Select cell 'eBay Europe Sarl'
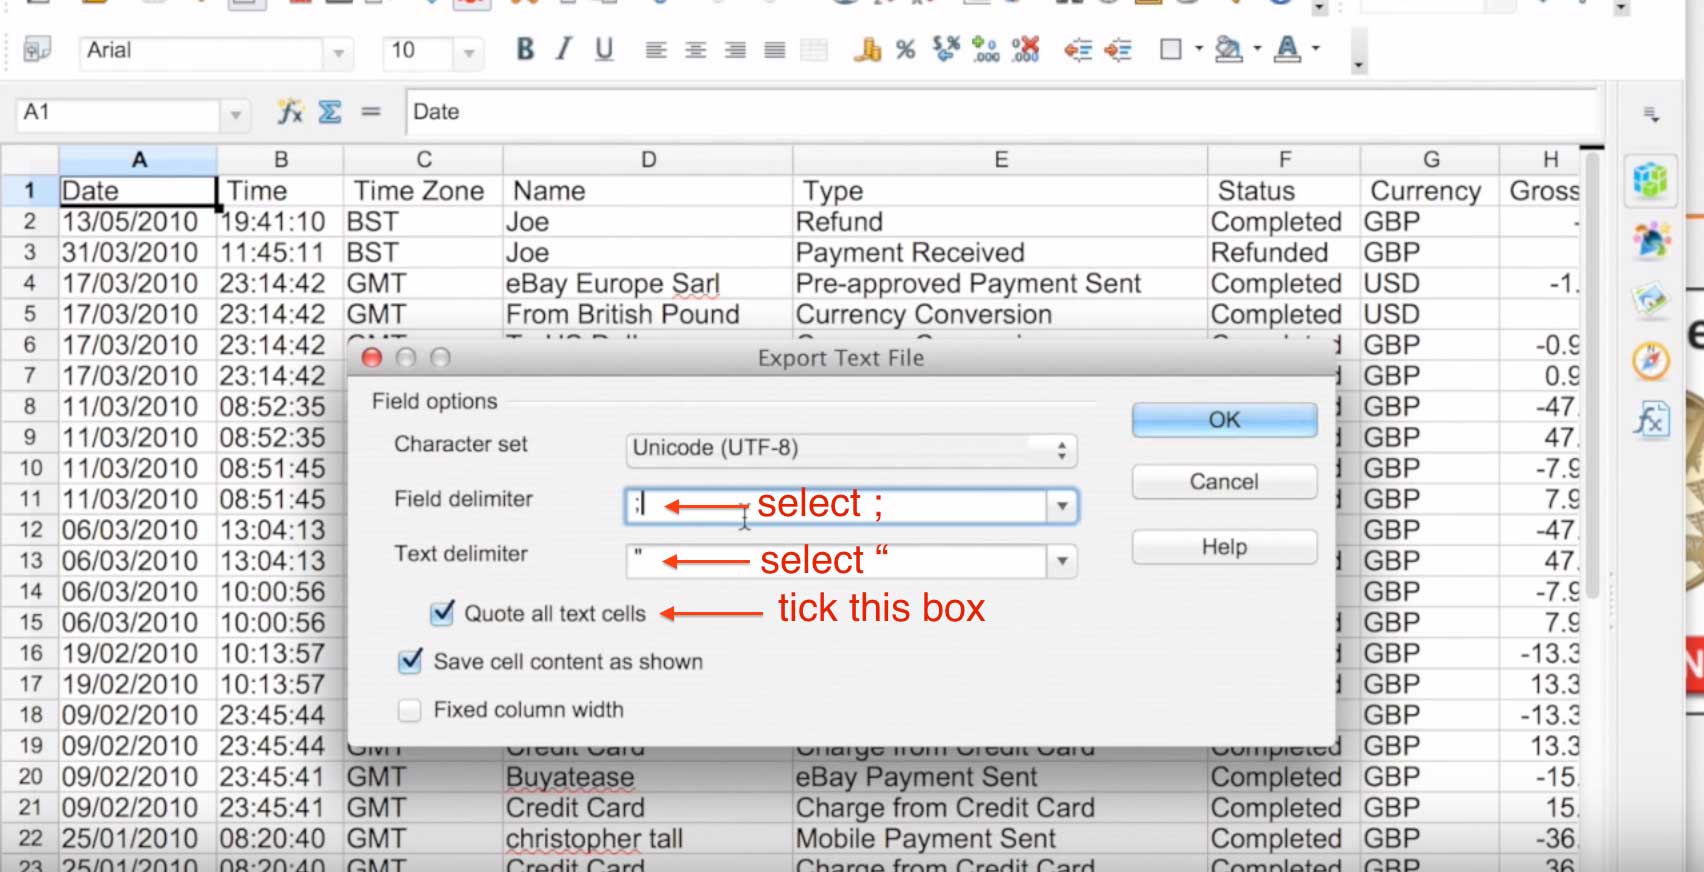This screenshot has width=1704, height=872. [x=648, y=284]
